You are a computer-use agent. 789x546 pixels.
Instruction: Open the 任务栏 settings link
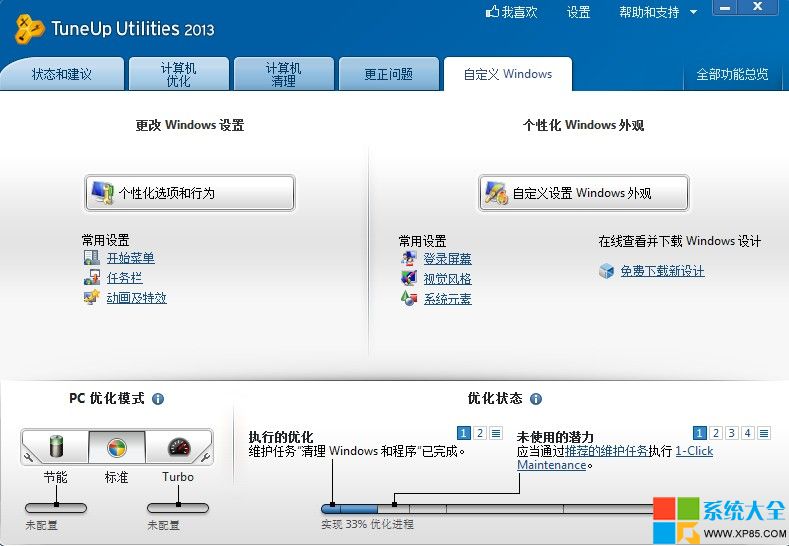click(125, 278)
